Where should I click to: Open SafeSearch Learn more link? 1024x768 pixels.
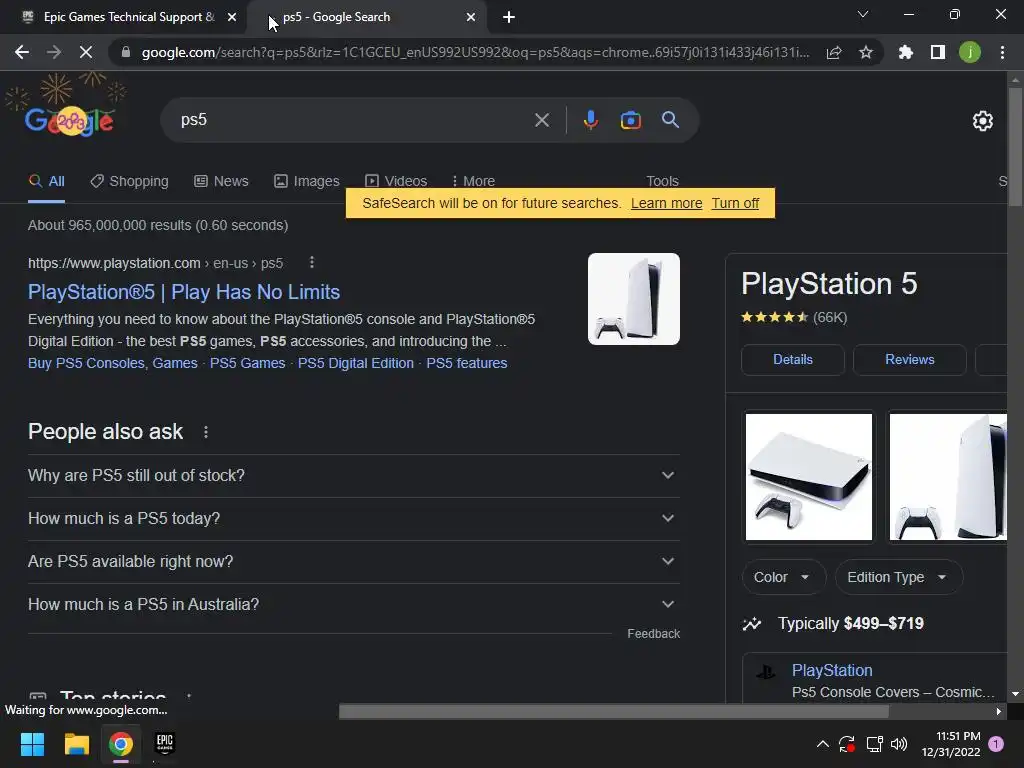click(x=666, y=203)
